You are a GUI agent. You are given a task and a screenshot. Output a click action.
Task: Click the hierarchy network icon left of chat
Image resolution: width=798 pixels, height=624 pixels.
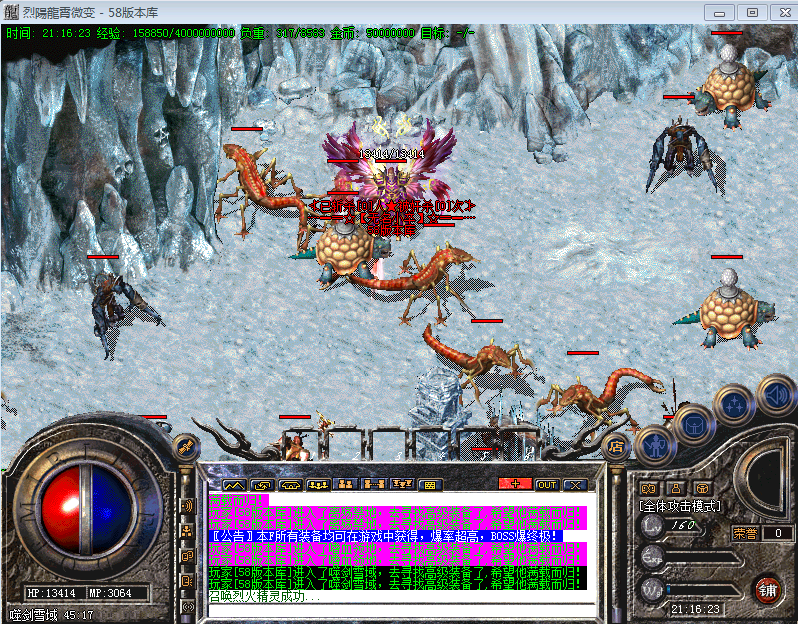point(187,531)
